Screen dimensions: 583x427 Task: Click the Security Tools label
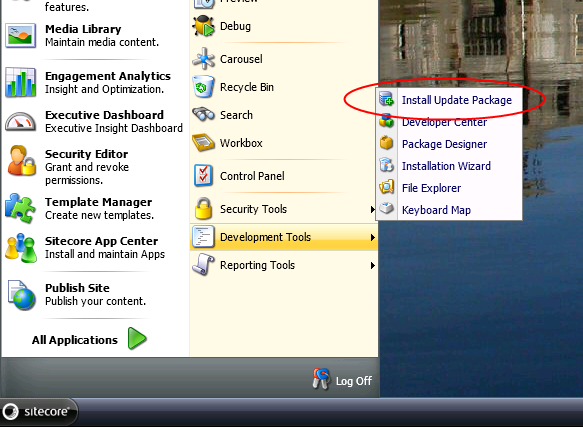pos(253,209)
